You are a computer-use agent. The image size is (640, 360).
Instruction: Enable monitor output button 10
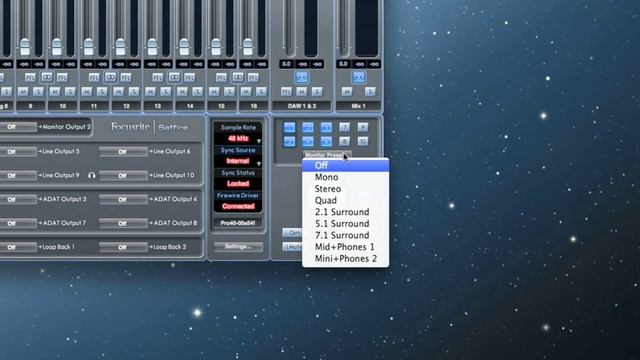(x=362, y=141)
